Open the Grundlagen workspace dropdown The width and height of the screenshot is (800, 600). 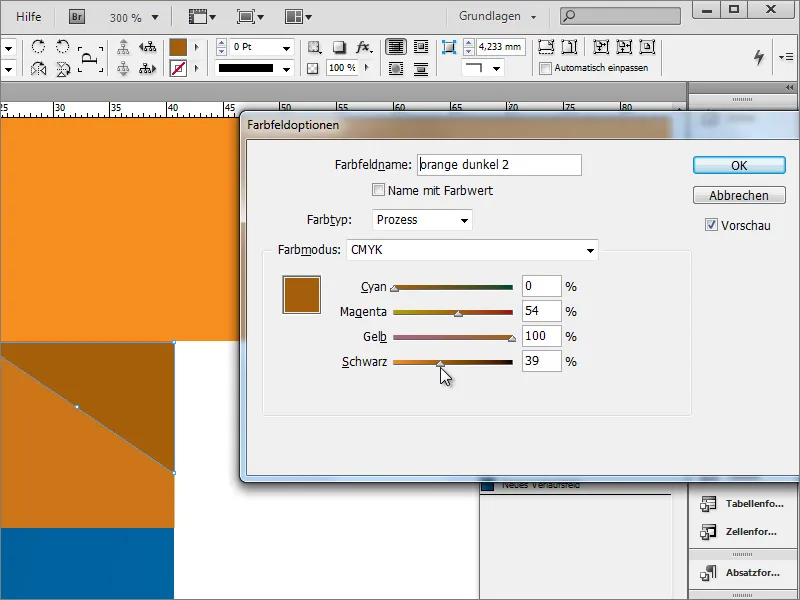tap(497, 16)
